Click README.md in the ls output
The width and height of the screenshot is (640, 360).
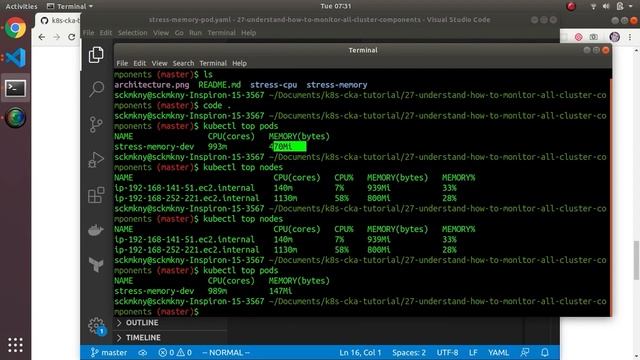220,85
